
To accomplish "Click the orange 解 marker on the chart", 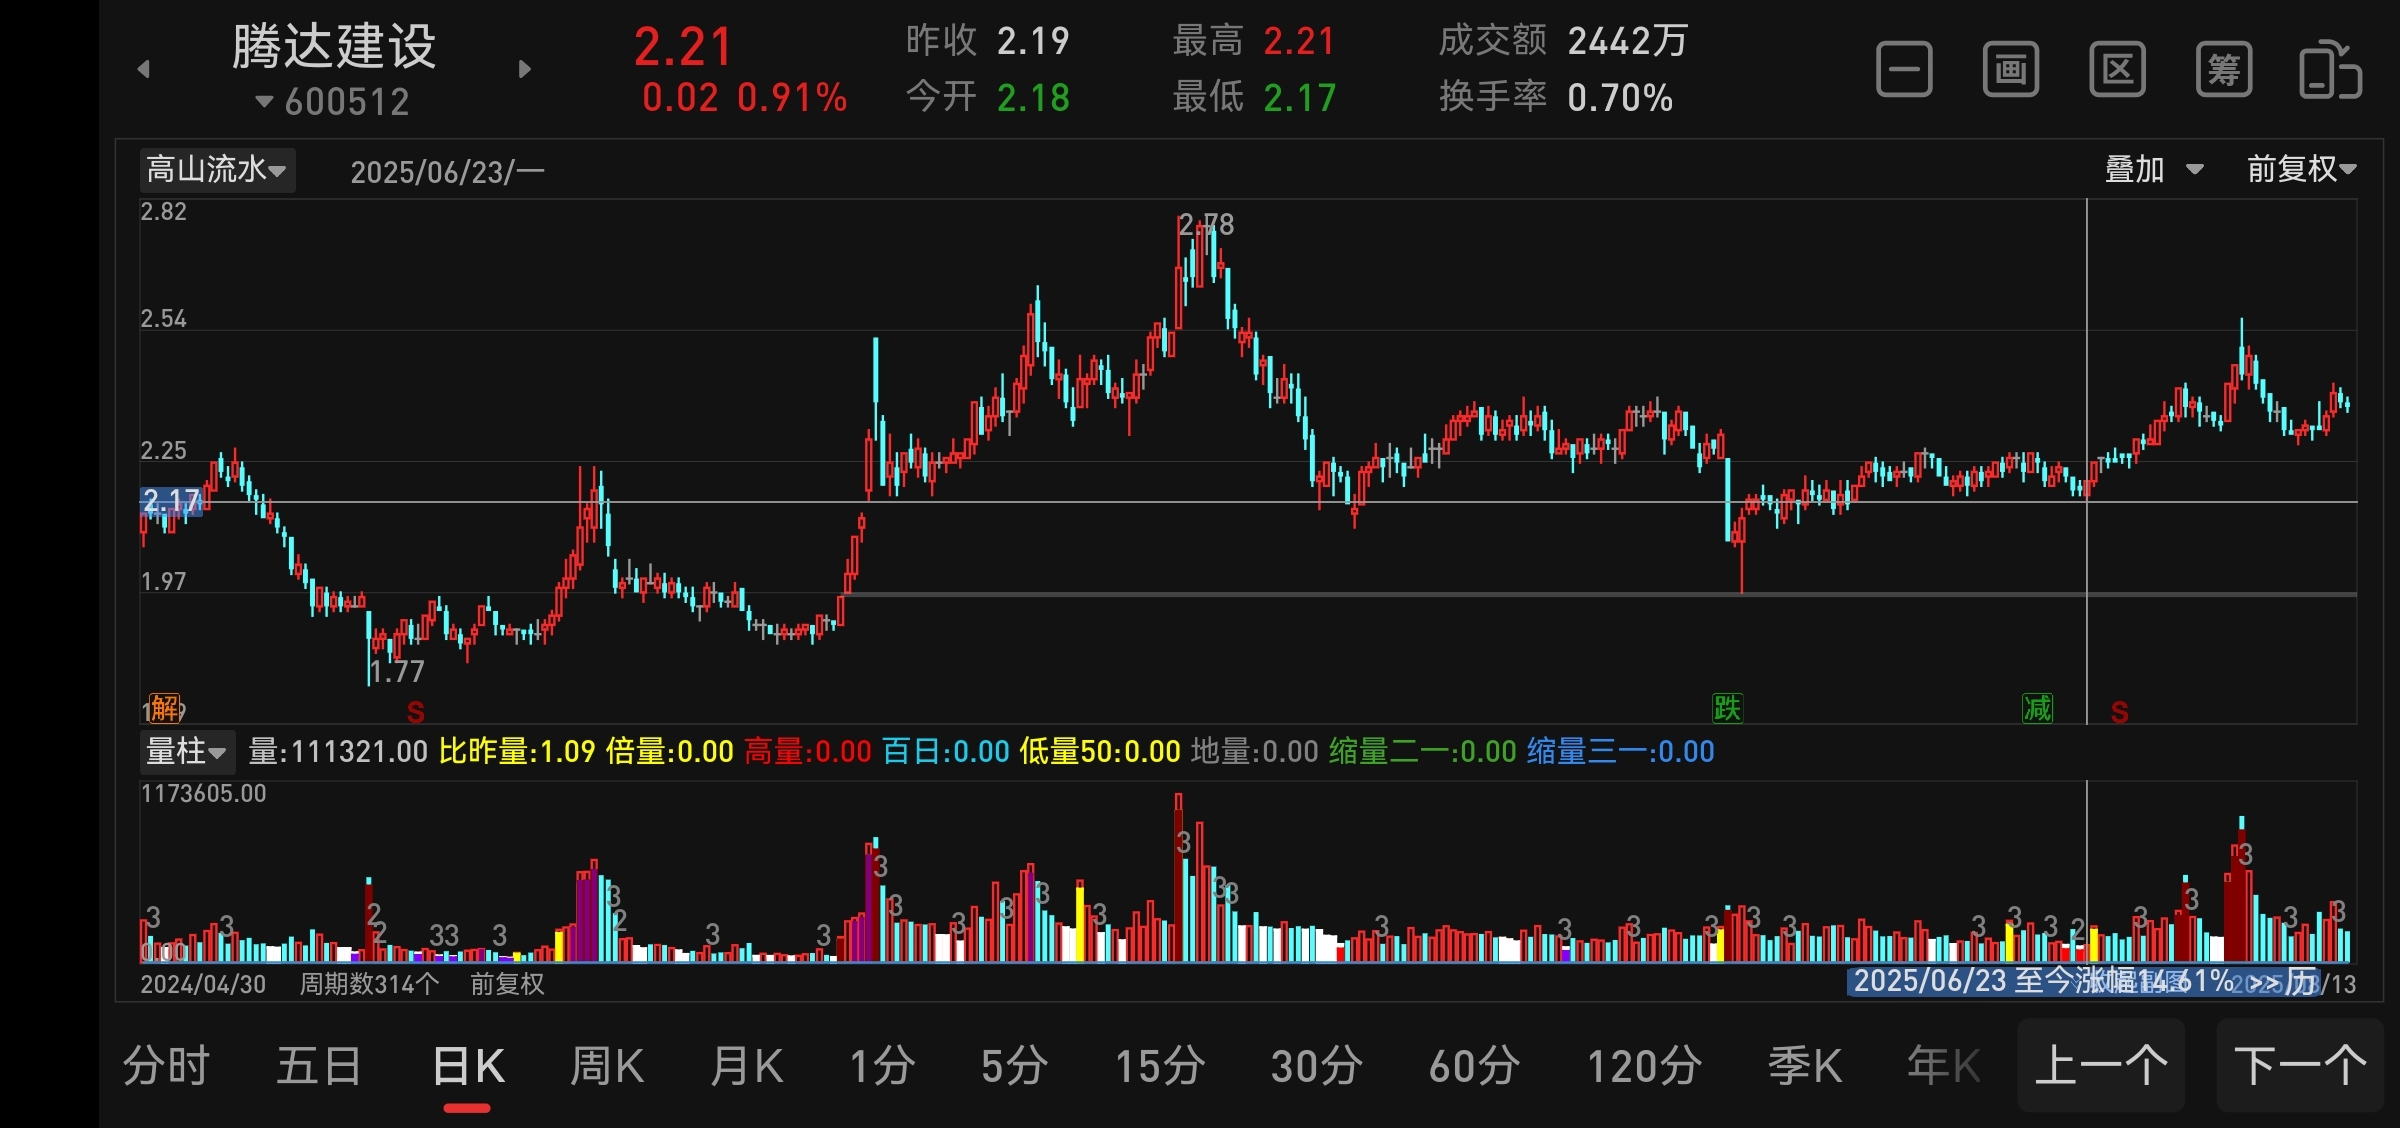I will (165, 708).
